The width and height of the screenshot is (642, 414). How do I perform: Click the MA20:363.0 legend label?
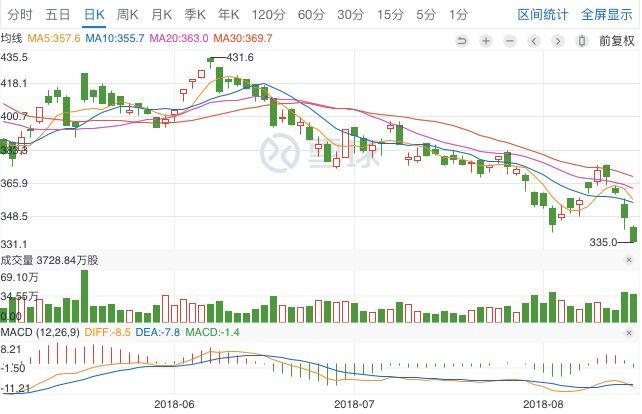point(179,38)
